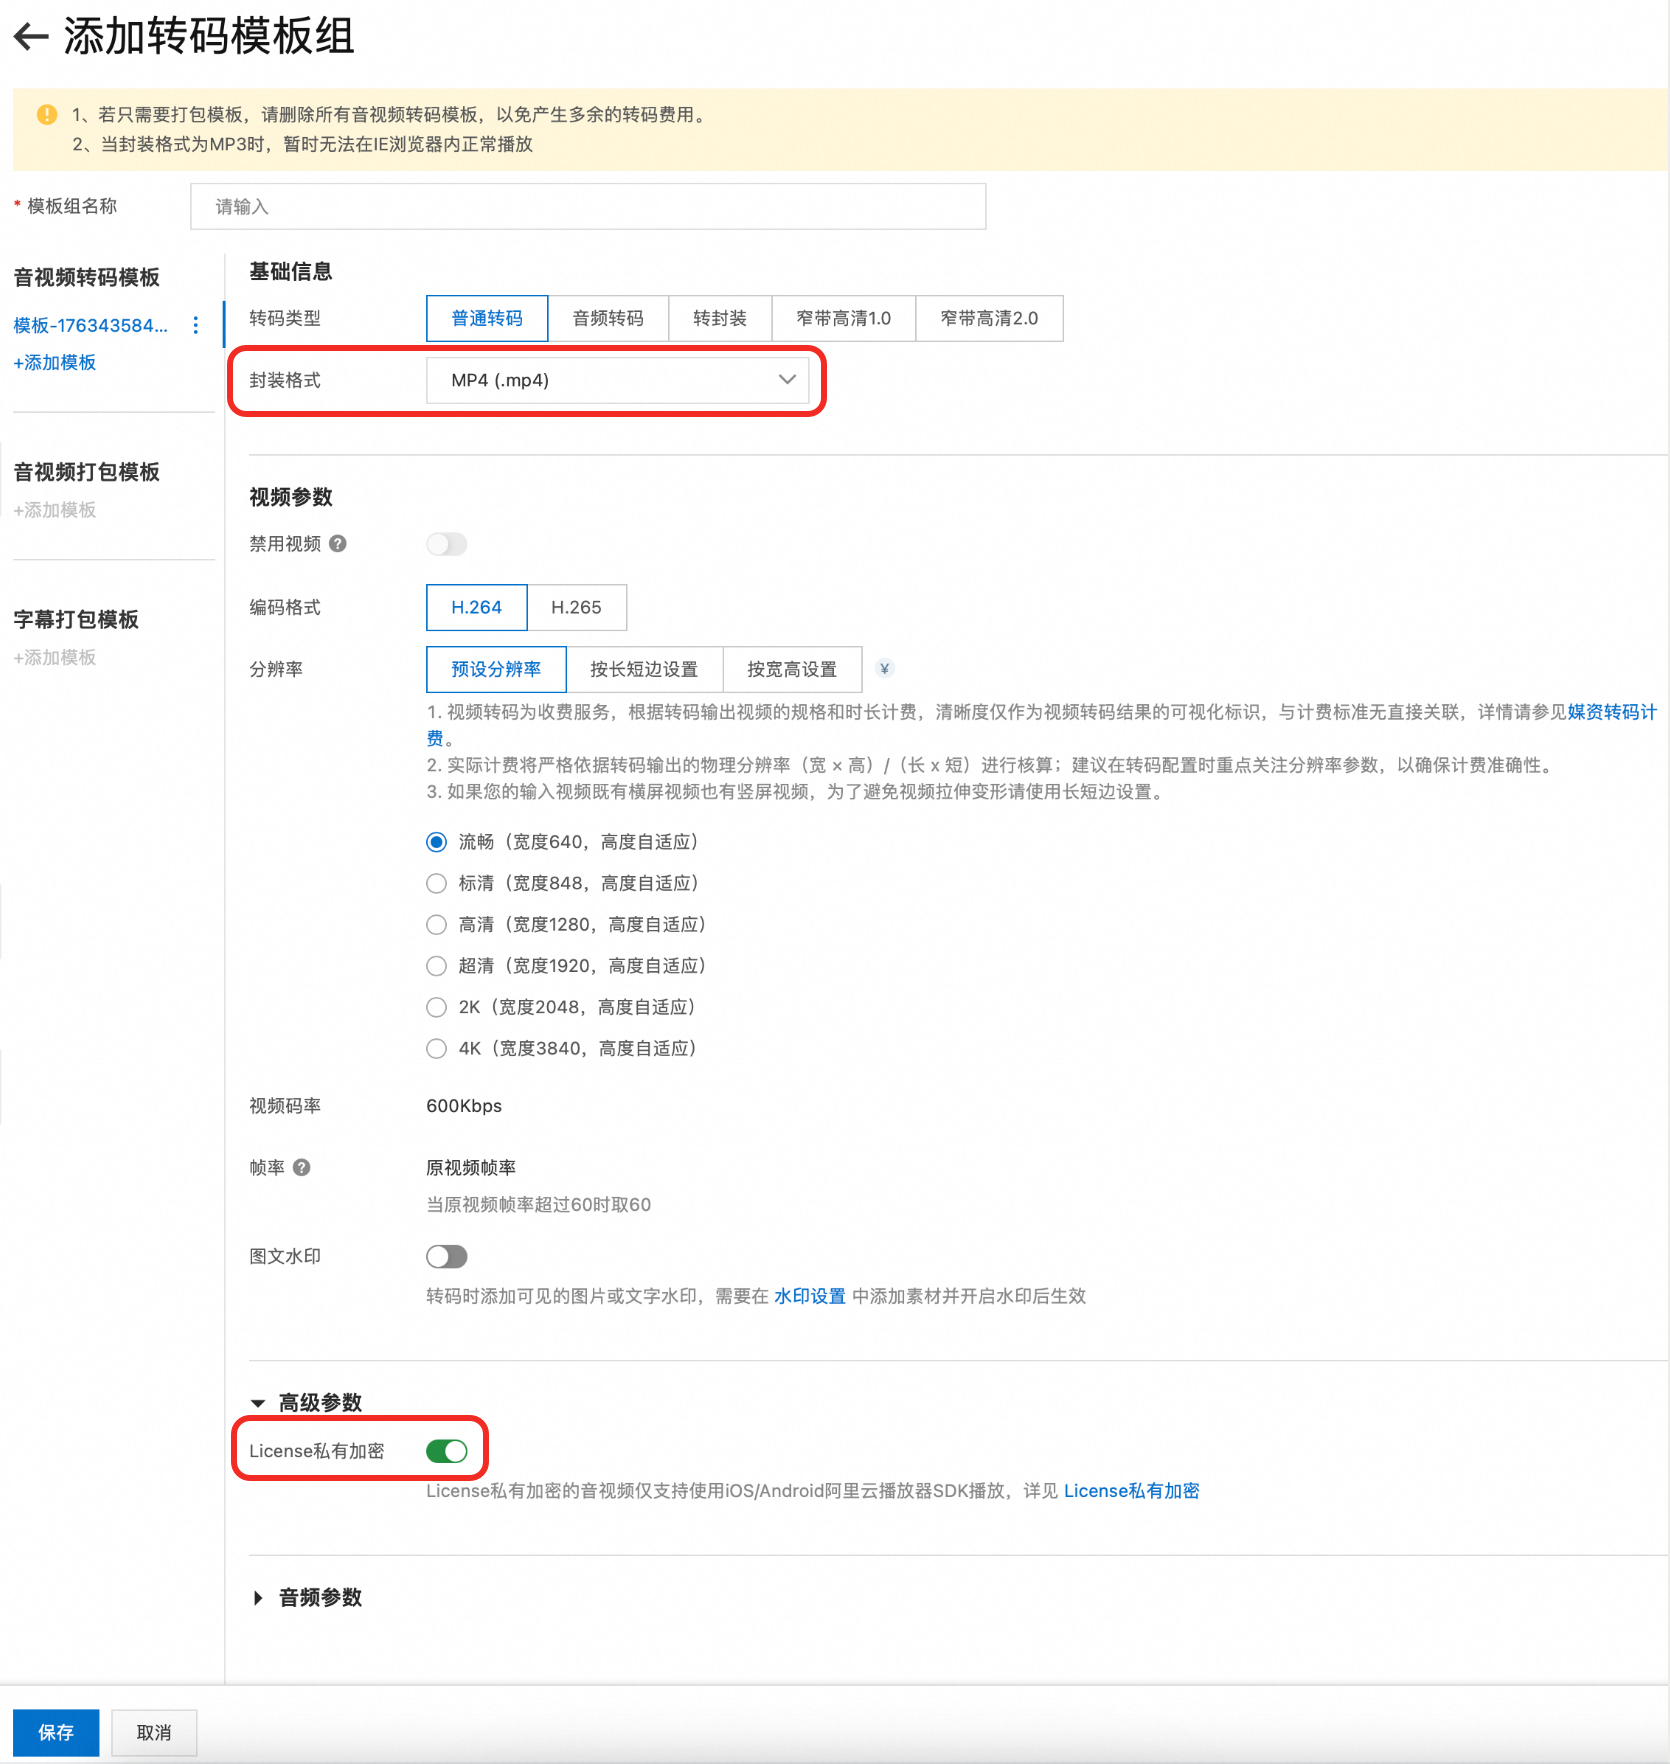This screenshot has width=1670, height=1764.
Task: Select the 音频转码 type tab
Action: pos(608,318)
